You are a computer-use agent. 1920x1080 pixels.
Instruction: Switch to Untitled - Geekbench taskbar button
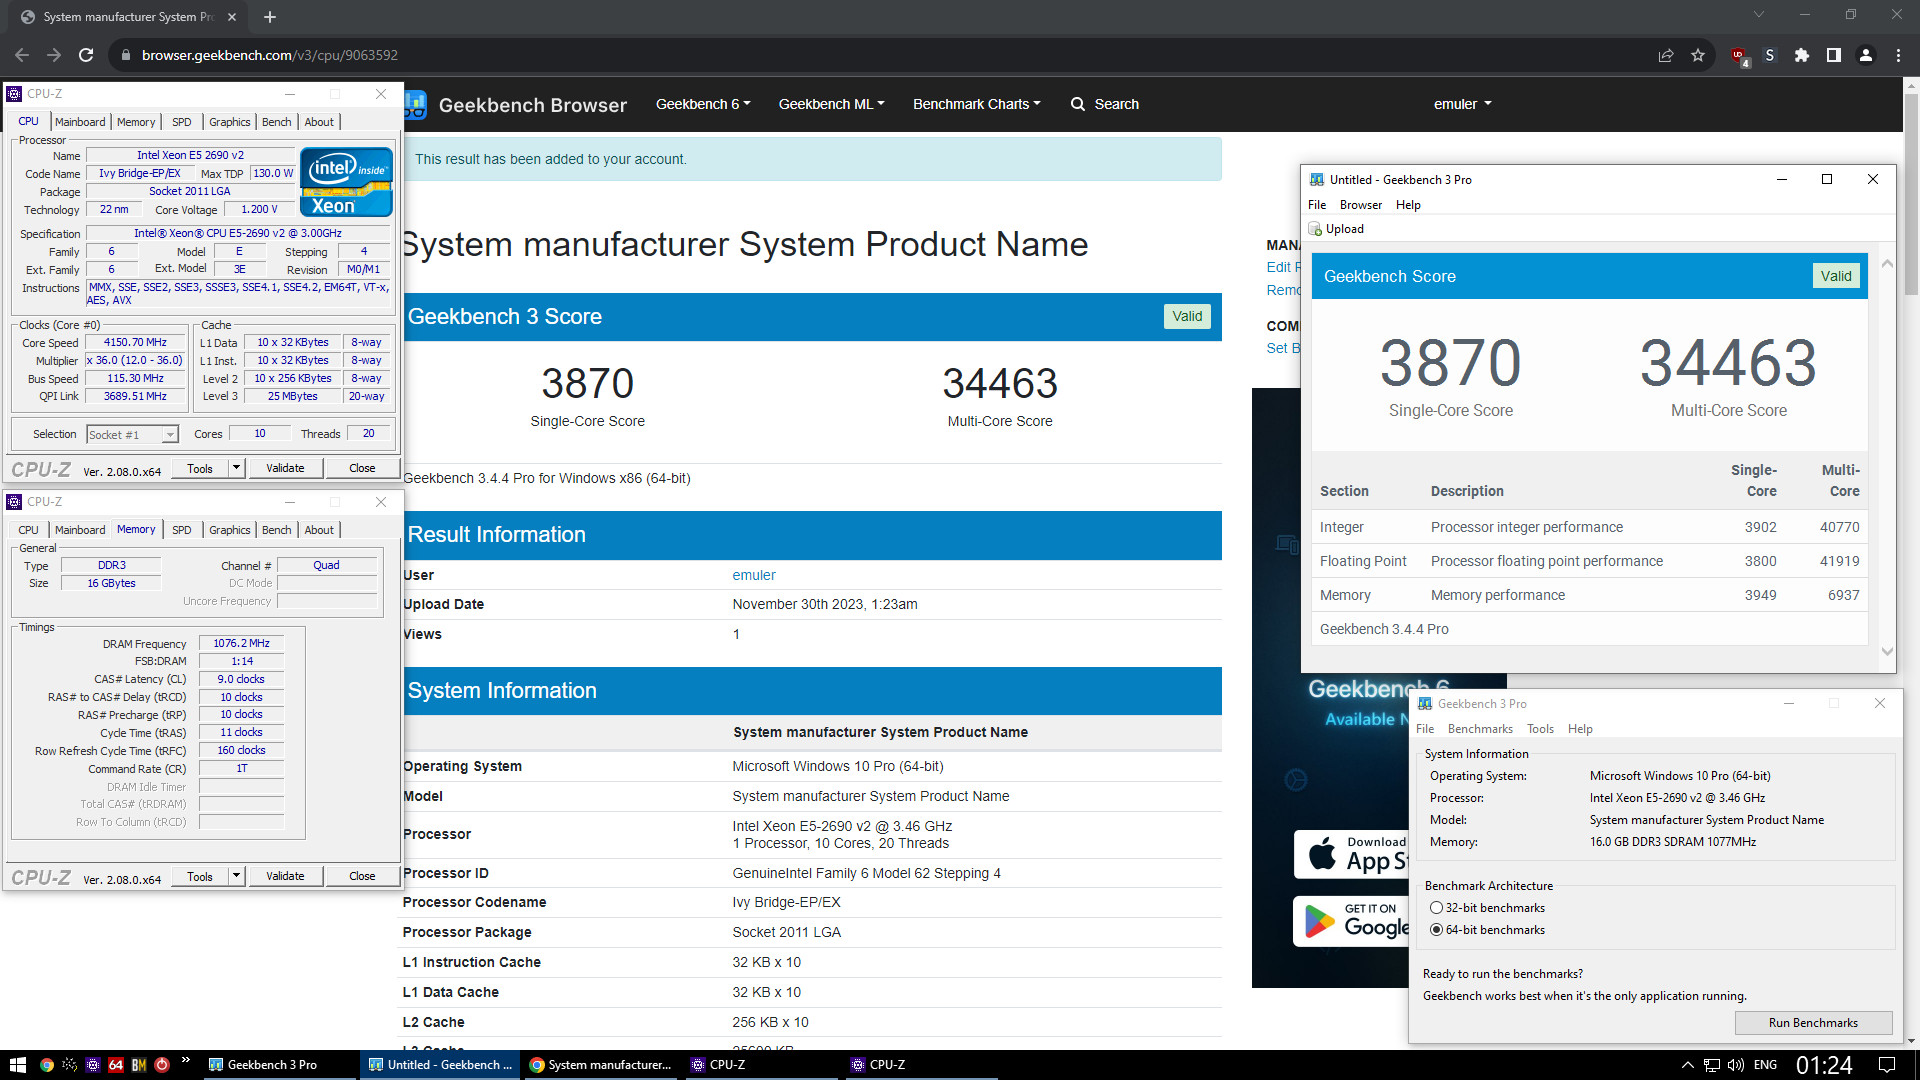coord(440,1065)
